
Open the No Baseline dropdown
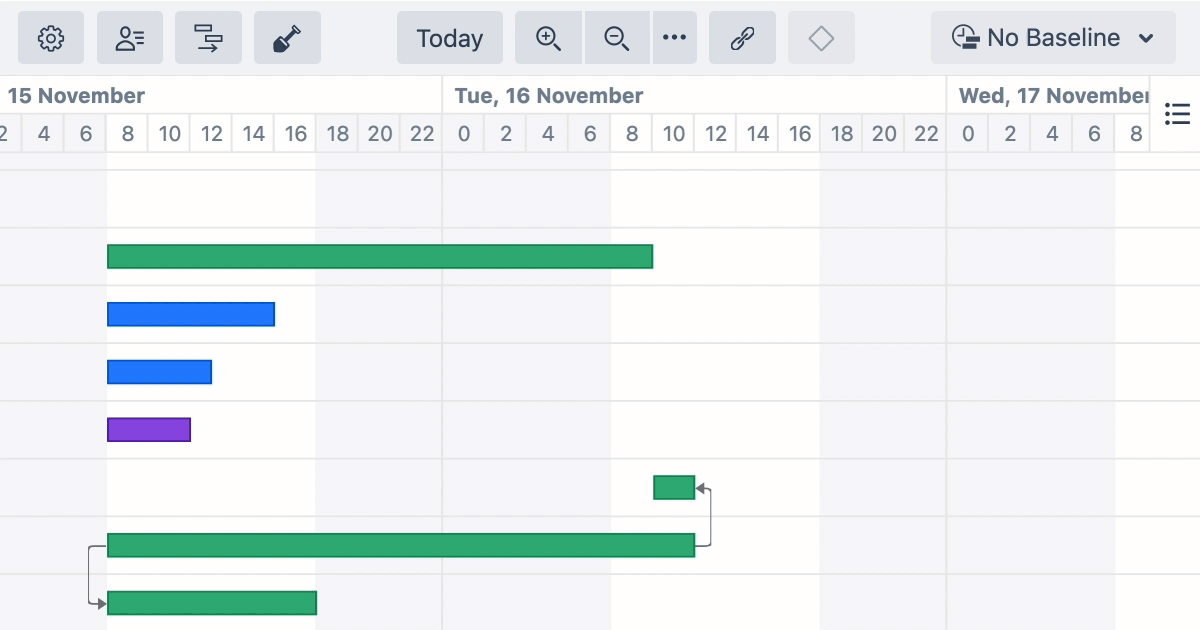[1052, 38]
